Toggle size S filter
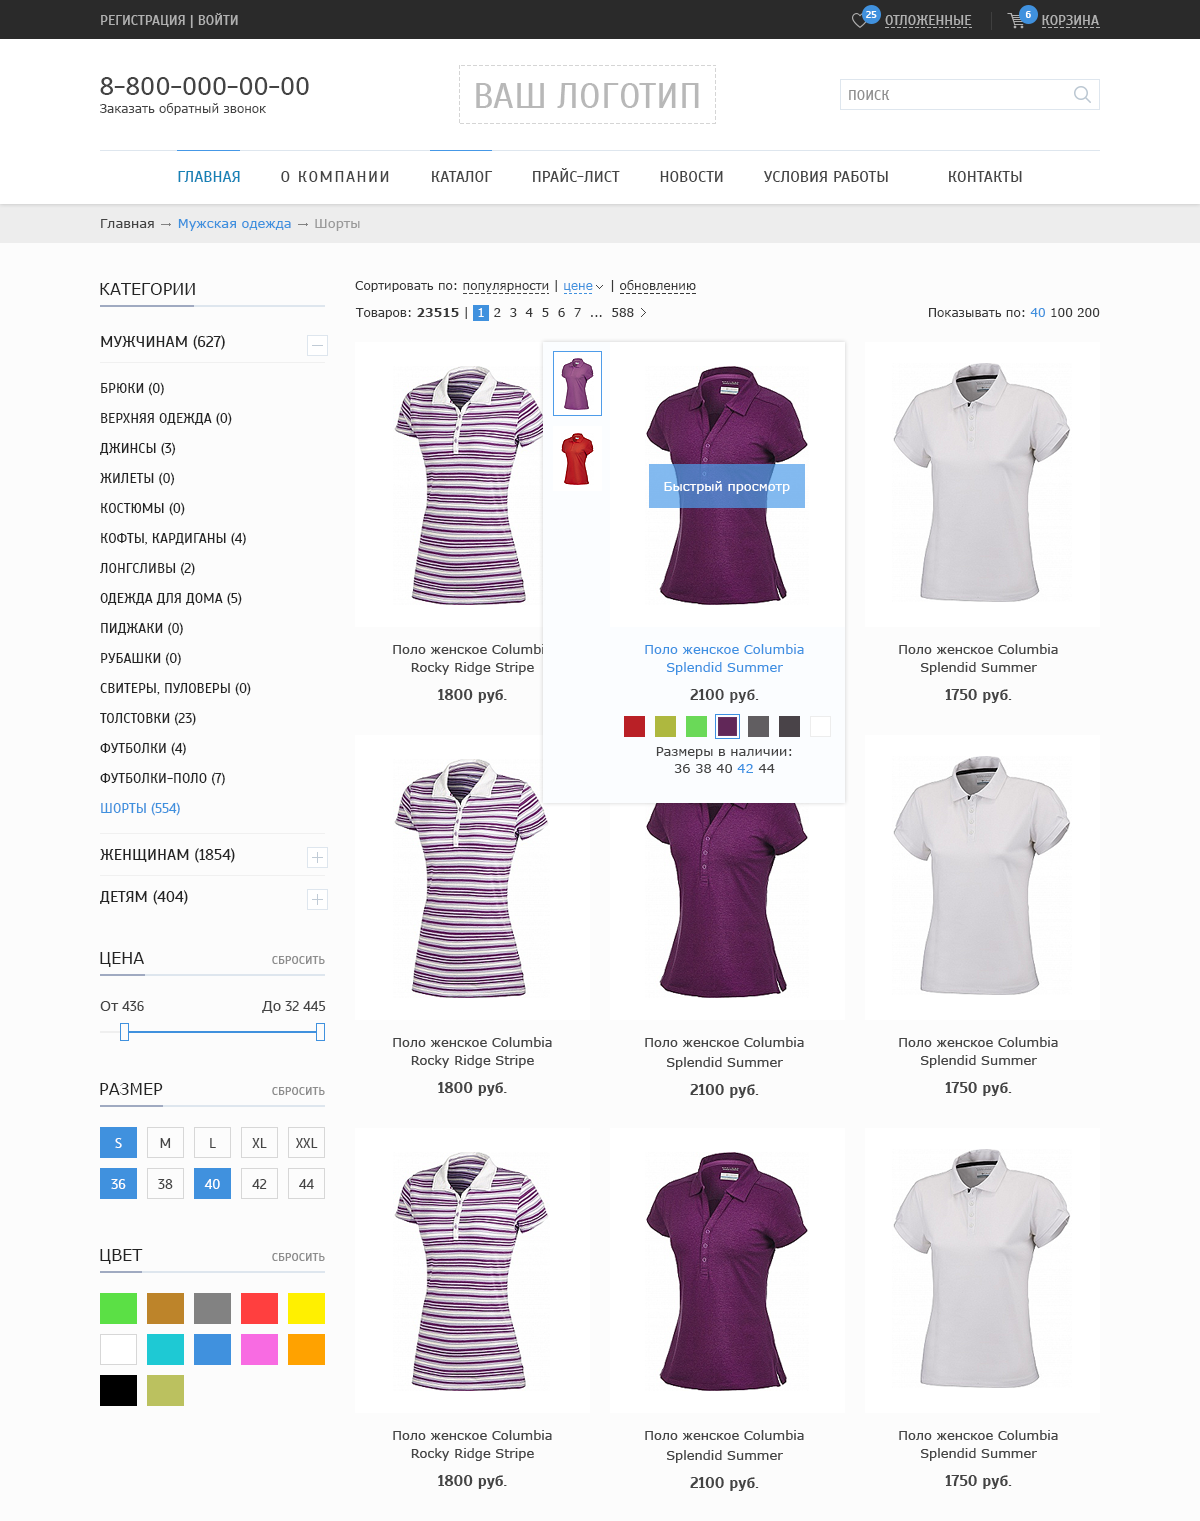This screenshot has width=1200, height=1521. 118,1143
